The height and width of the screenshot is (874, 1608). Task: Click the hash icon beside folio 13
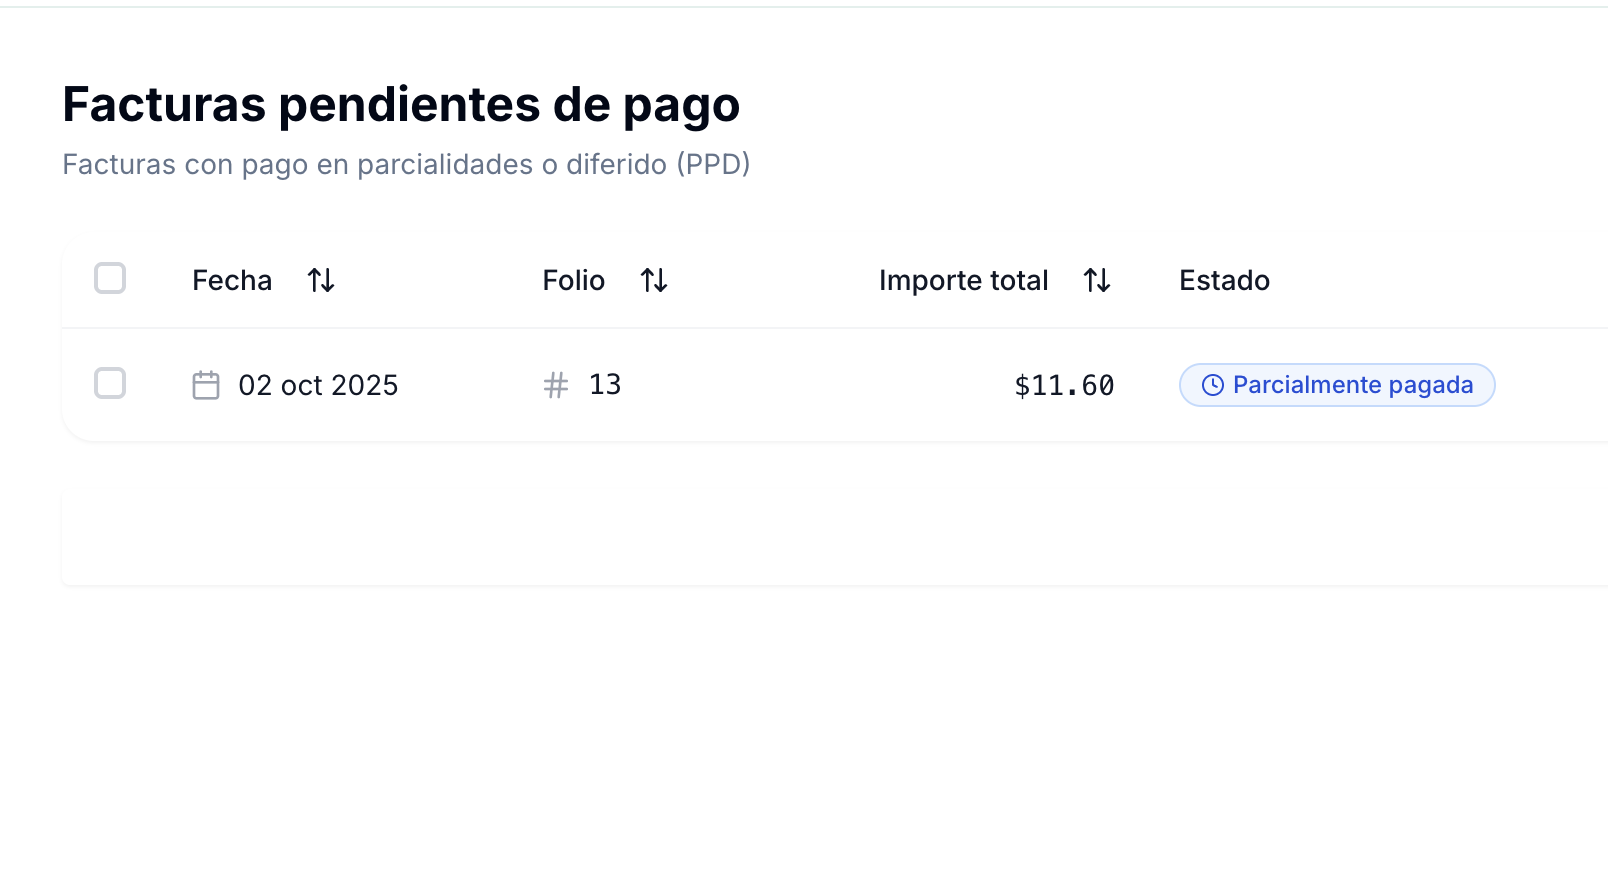click(x=555, y=384)
